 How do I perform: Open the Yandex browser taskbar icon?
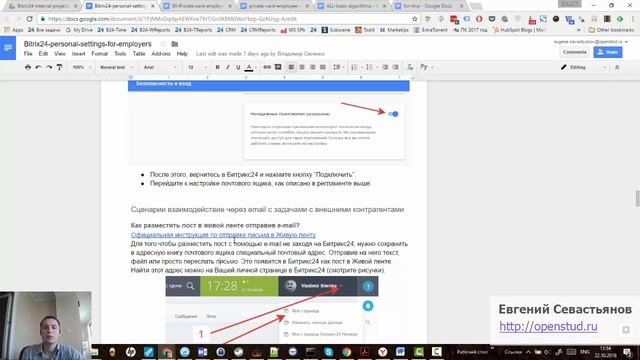point(382,351)
